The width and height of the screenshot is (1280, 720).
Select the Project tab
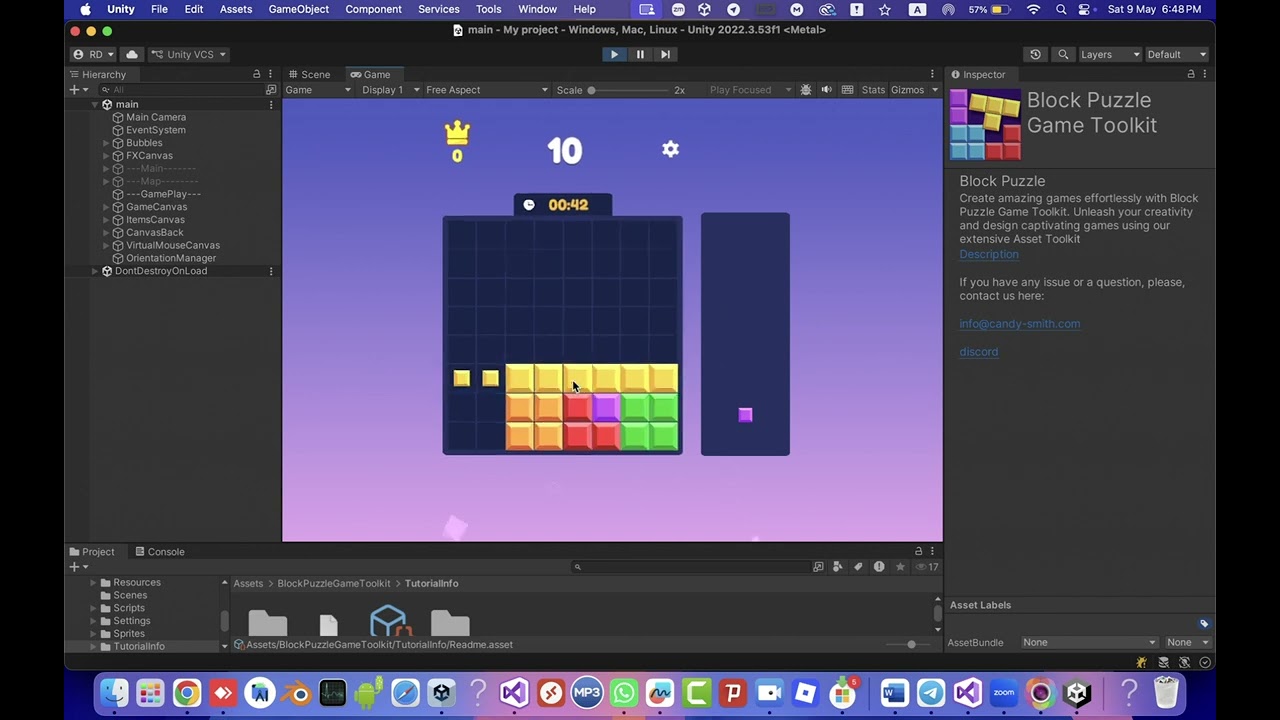point(91,552)
